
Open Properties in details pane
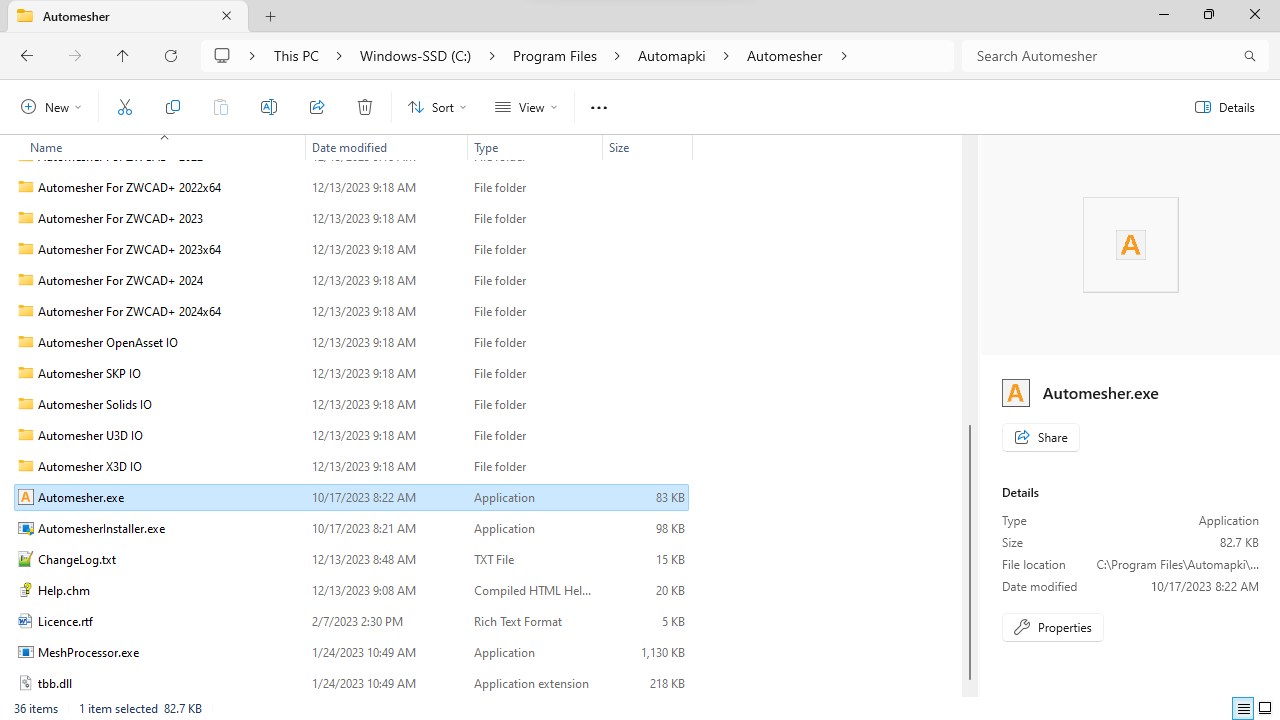click(x=1053, y=627)
